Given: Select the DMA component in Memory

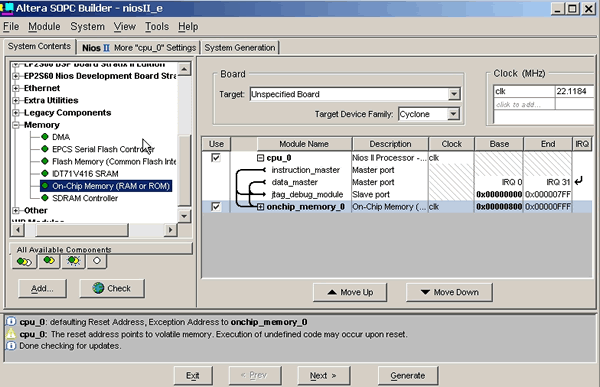Looking at the screenshot, I should pyautogui.click(x=61, y=137).
